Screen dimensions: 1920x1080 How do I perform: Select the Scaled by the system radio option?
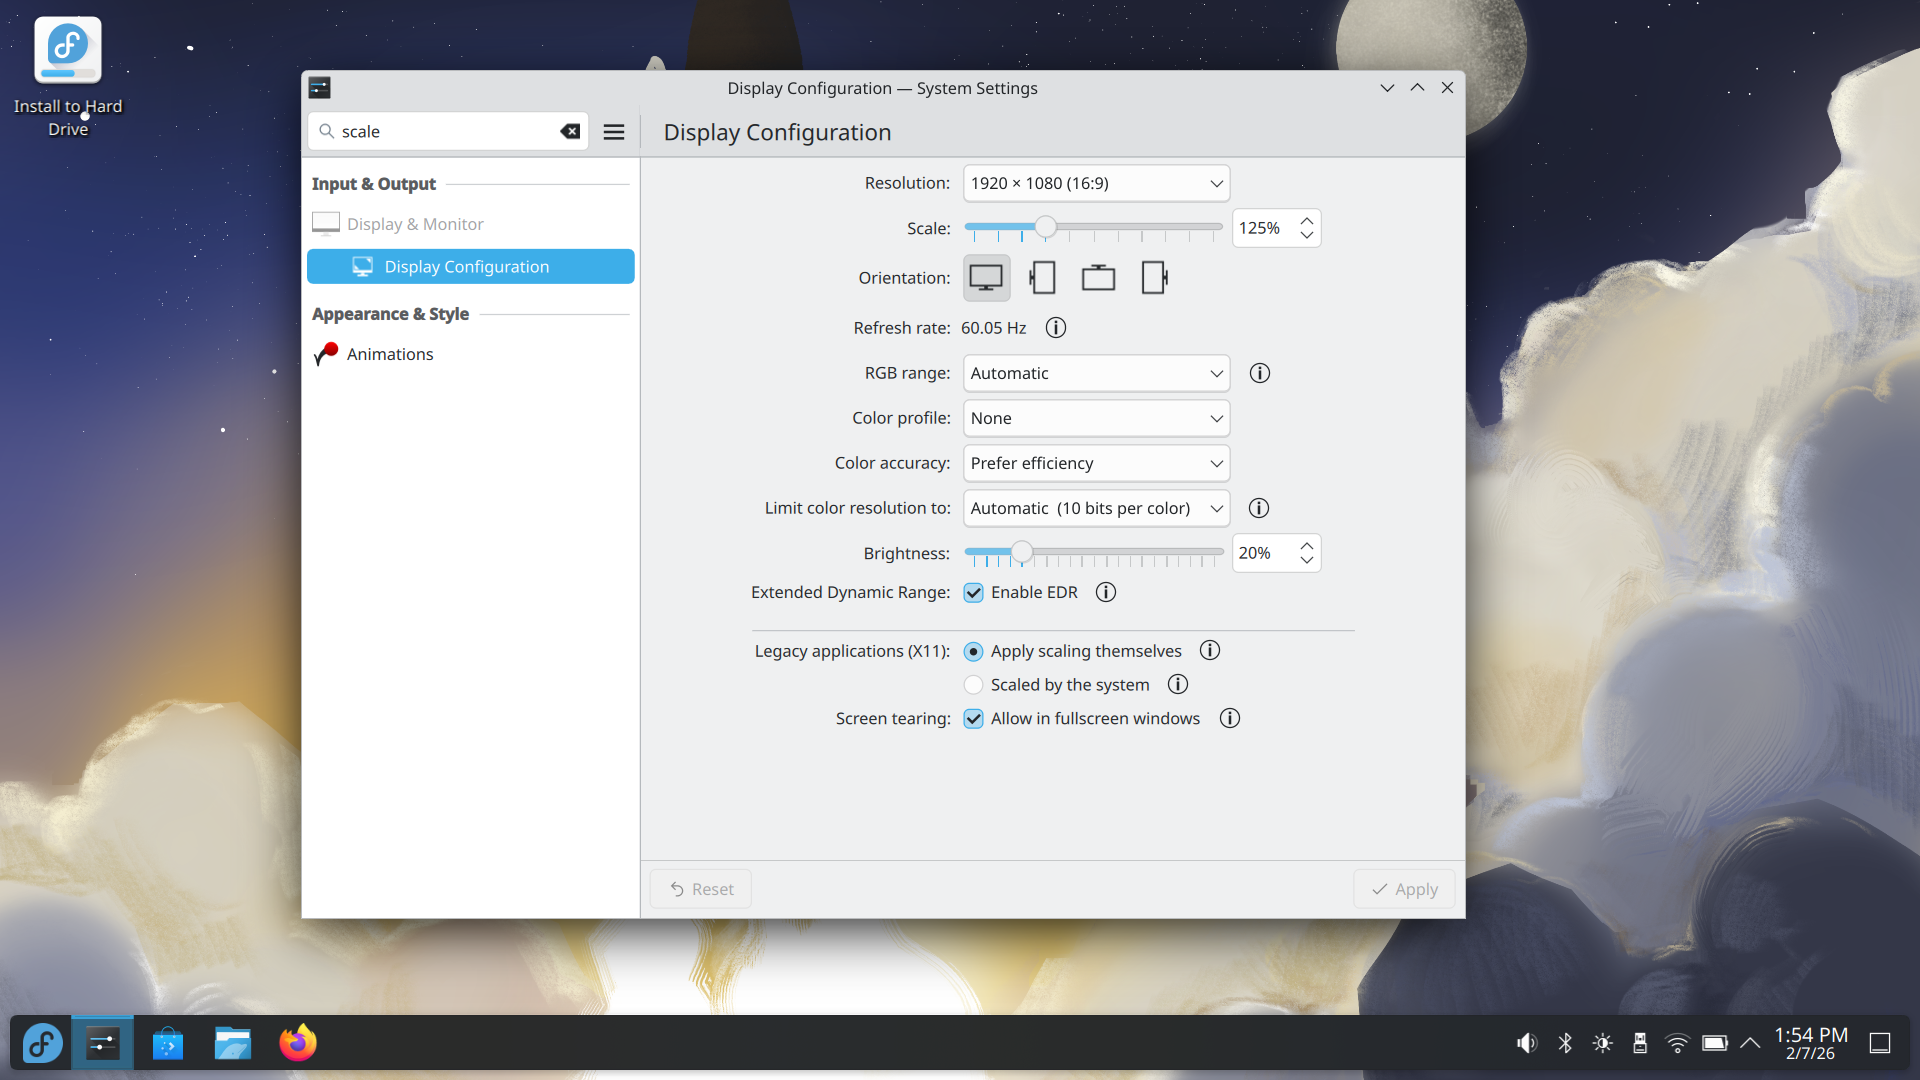973,685
